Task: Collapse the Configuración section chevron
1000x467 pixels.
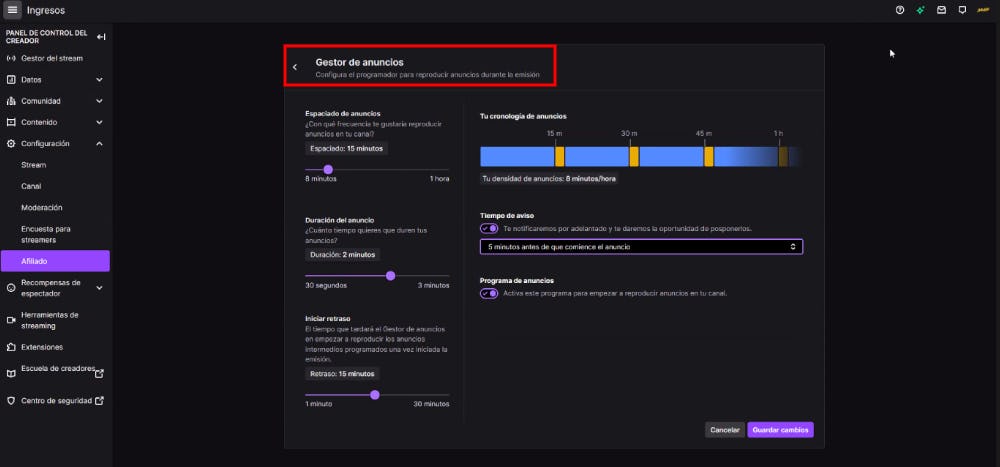Action: [x=99, y=144]
